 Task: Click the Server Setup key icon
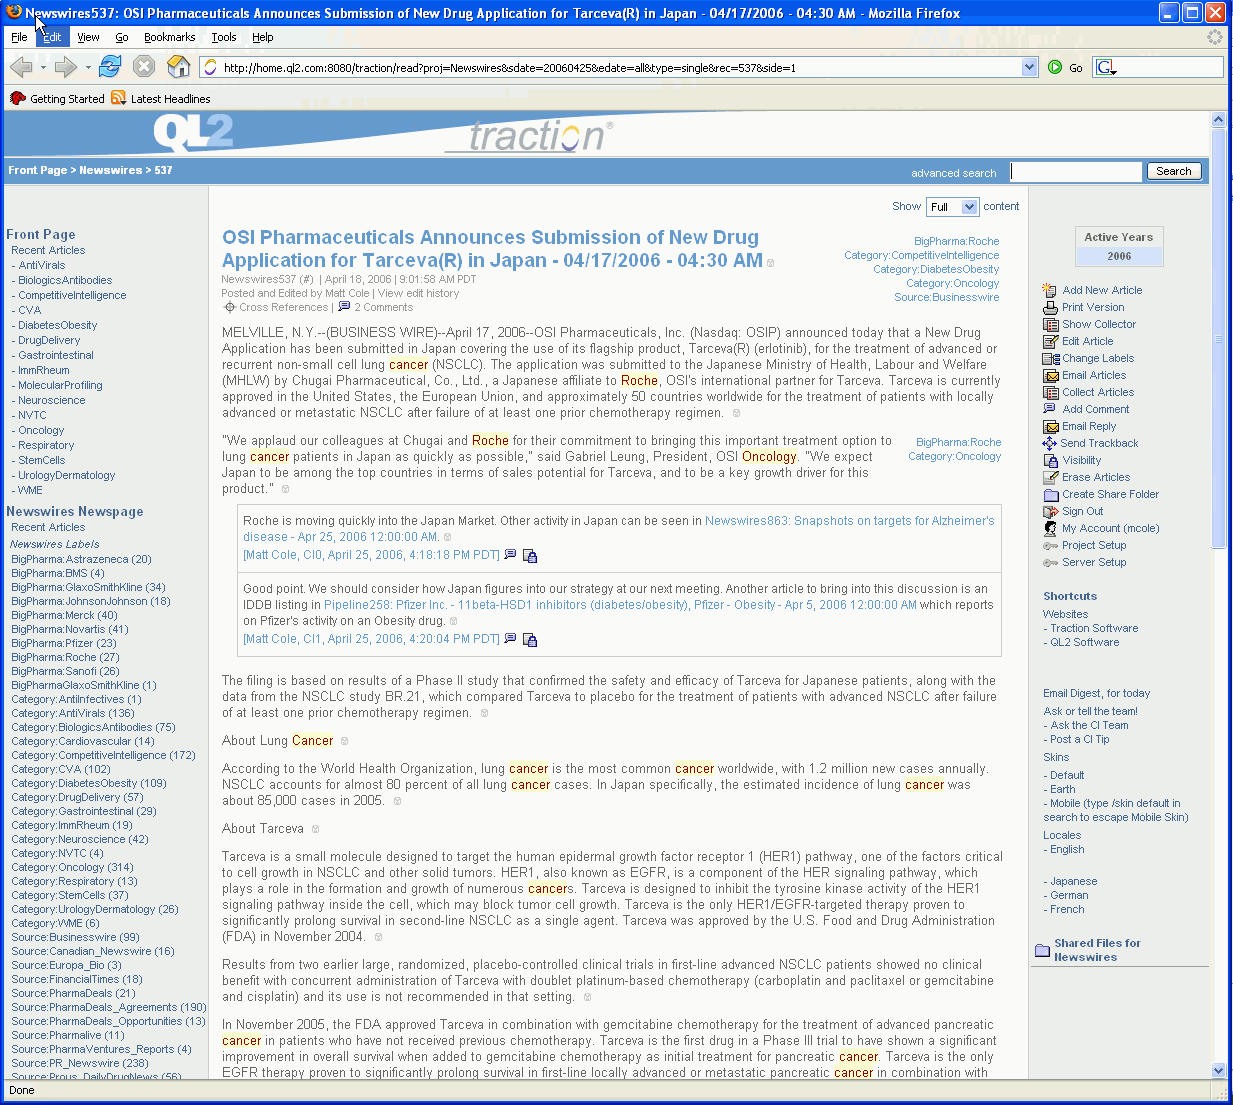tap(1050, 562)
